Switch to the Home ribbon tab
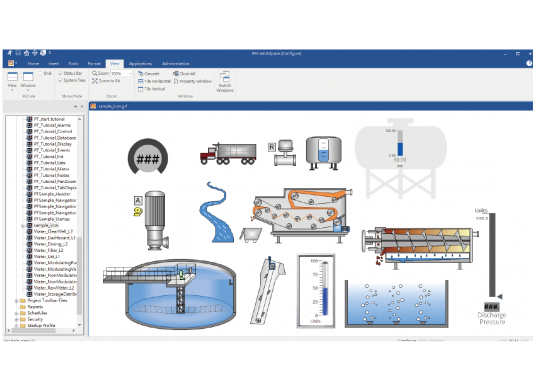536x390 pixels. [33, 64]
